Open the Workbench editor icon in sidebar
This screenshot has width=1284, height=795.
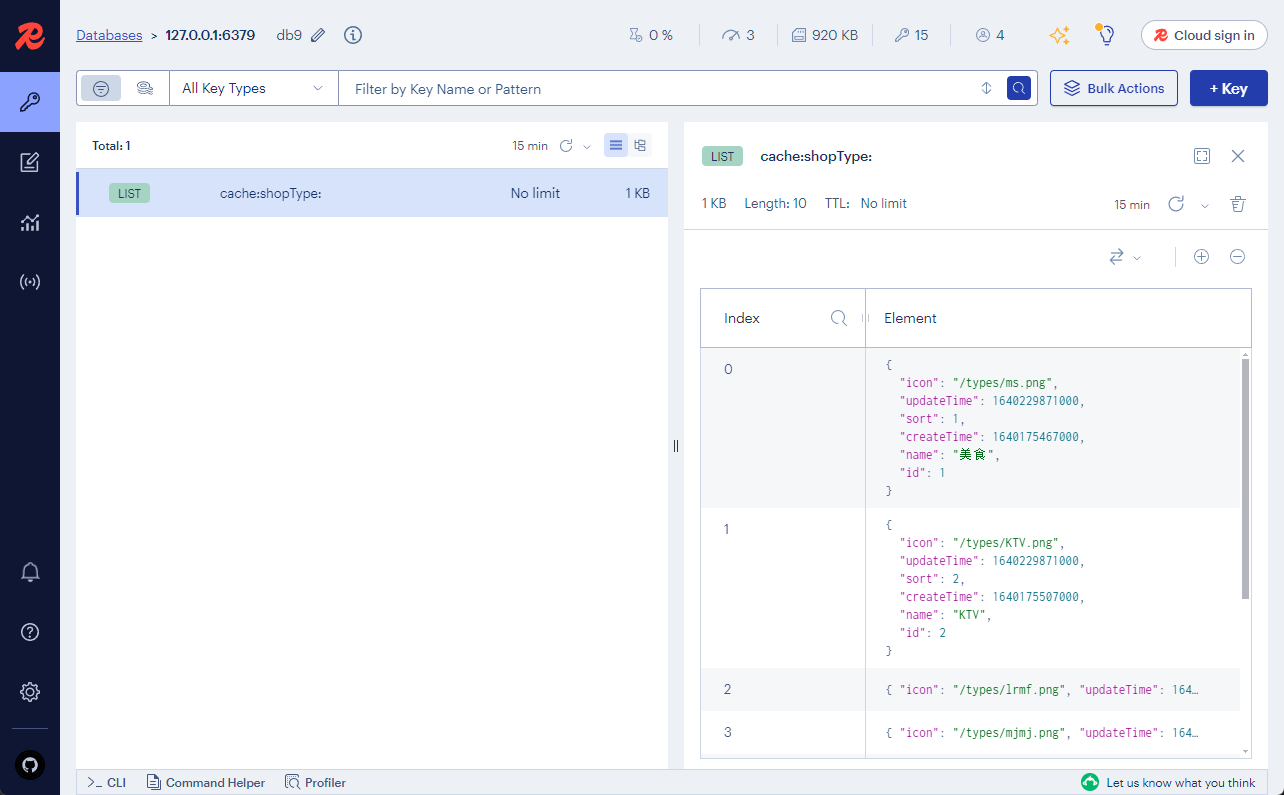[30, 162]
